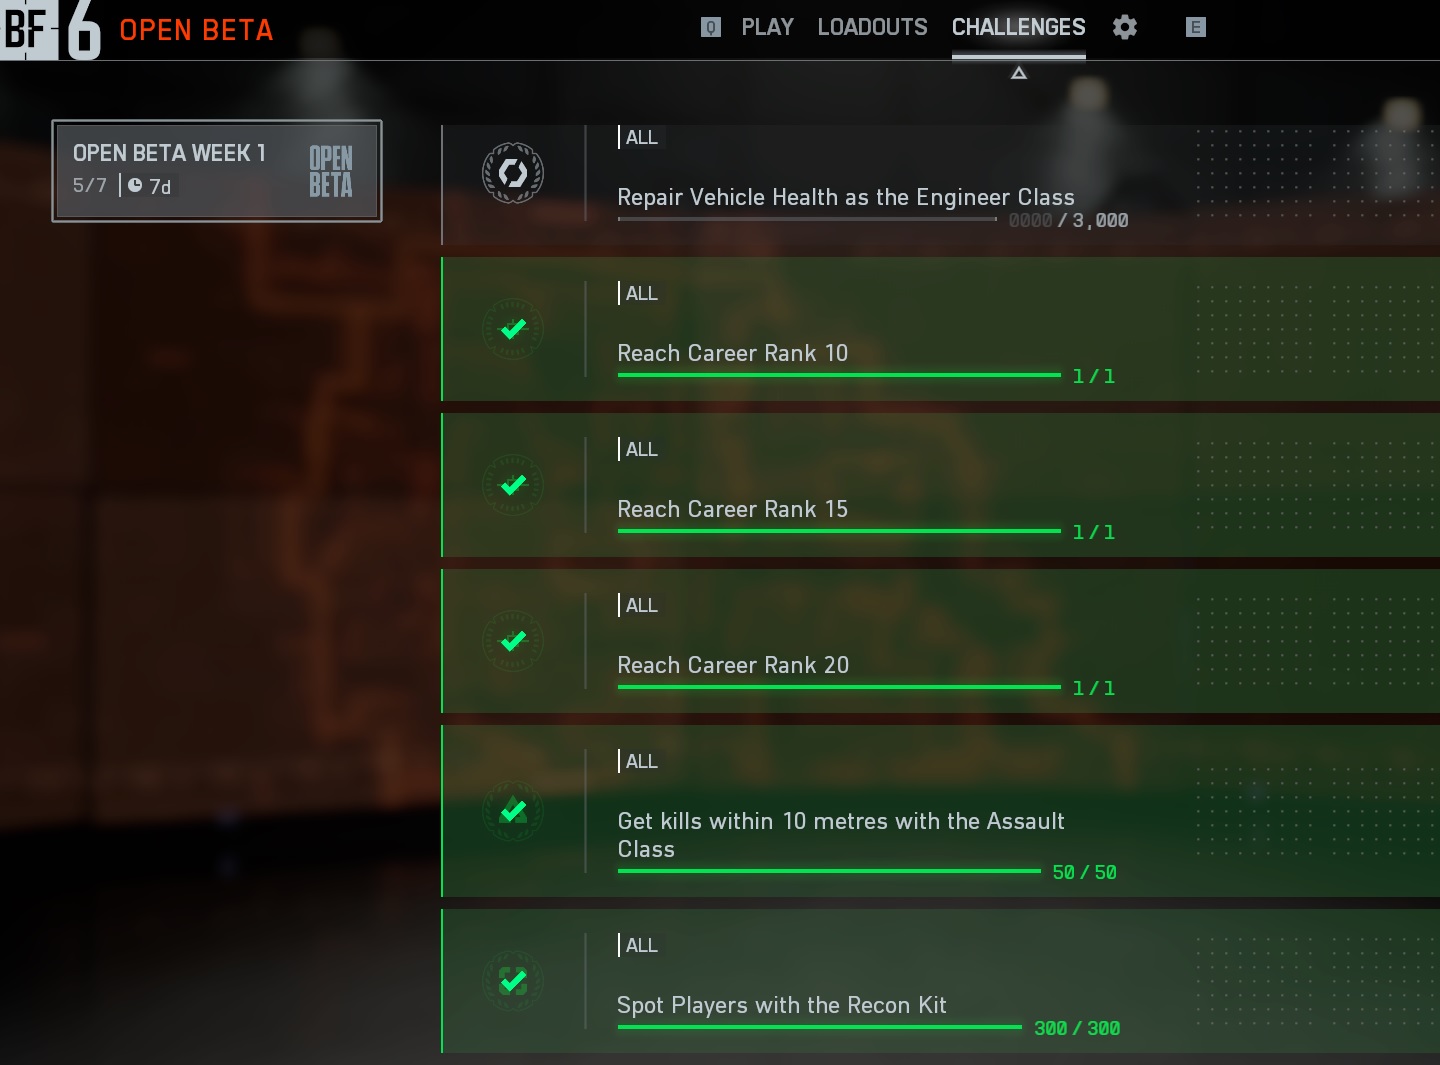Switch to the Play tab
Image resolution: width=1440 pixels, height=1065 pixels.
click(767, 27)
